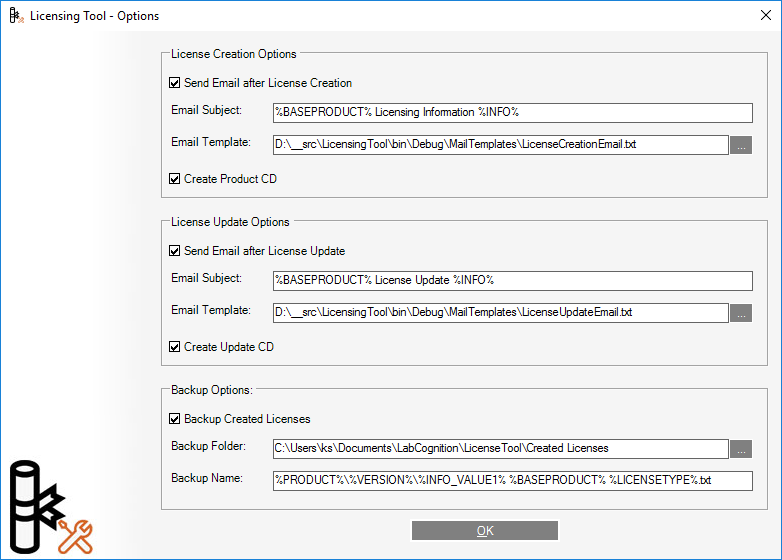Viewport: 782px width, 560px height.
Task: Browse for License Creation email template file
Action: pos(741,145)
